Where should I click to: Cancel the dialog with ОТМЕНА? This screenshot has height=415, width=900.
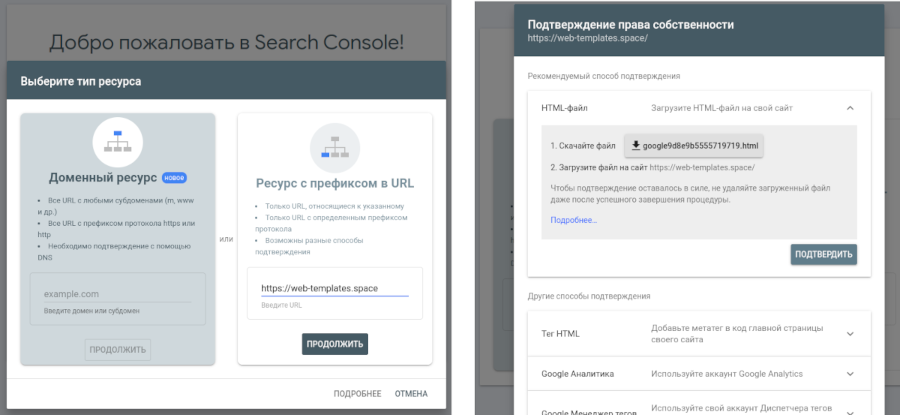pos(411,393)
